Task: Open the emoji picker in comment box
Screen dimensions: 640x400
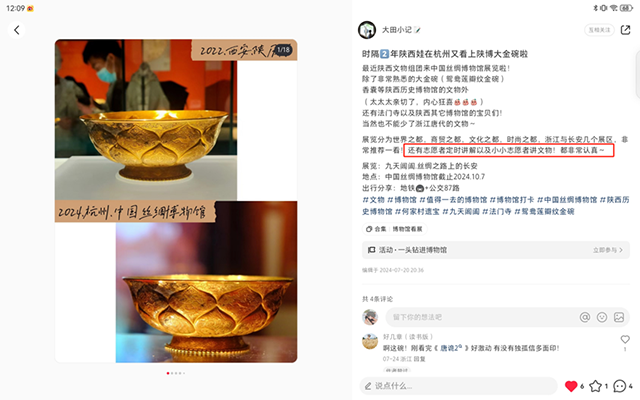Action: pyautogui.click(x=602, y=317)
